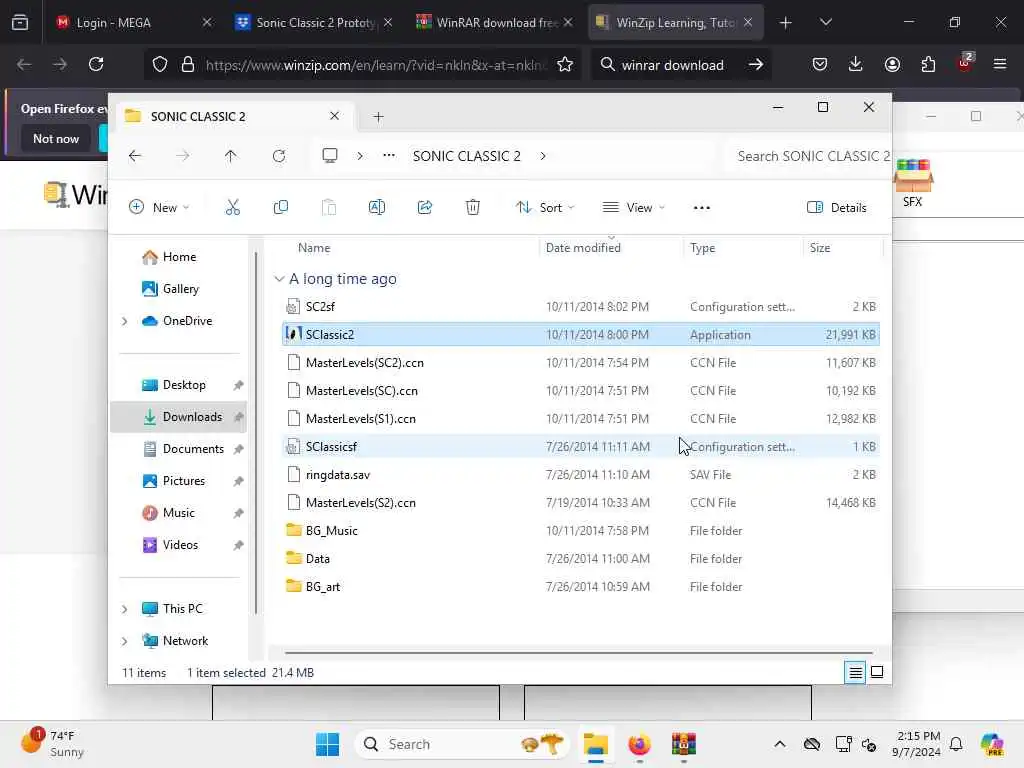The width and height of the screenshot is (1024, 768).
Task: Click the Not now button
Action: coord(56,138)
